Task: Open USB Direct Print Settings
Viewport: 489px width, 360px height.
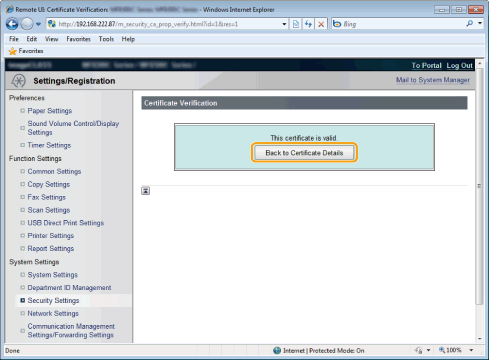Action: point(66,223)
